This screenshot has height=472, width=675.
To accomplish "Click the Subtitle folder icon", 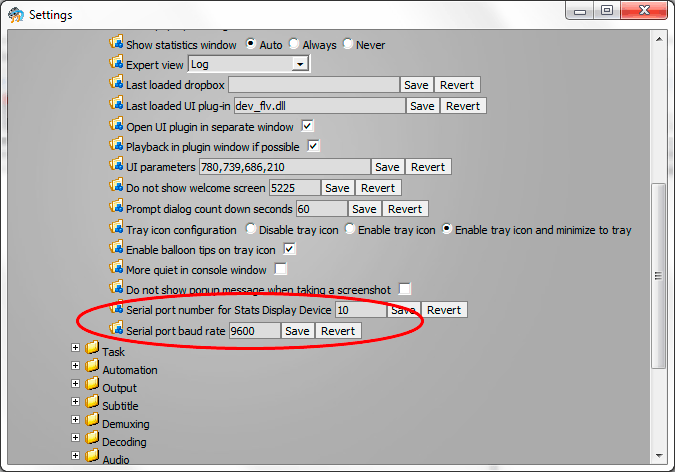I will (x=93, y=406).
